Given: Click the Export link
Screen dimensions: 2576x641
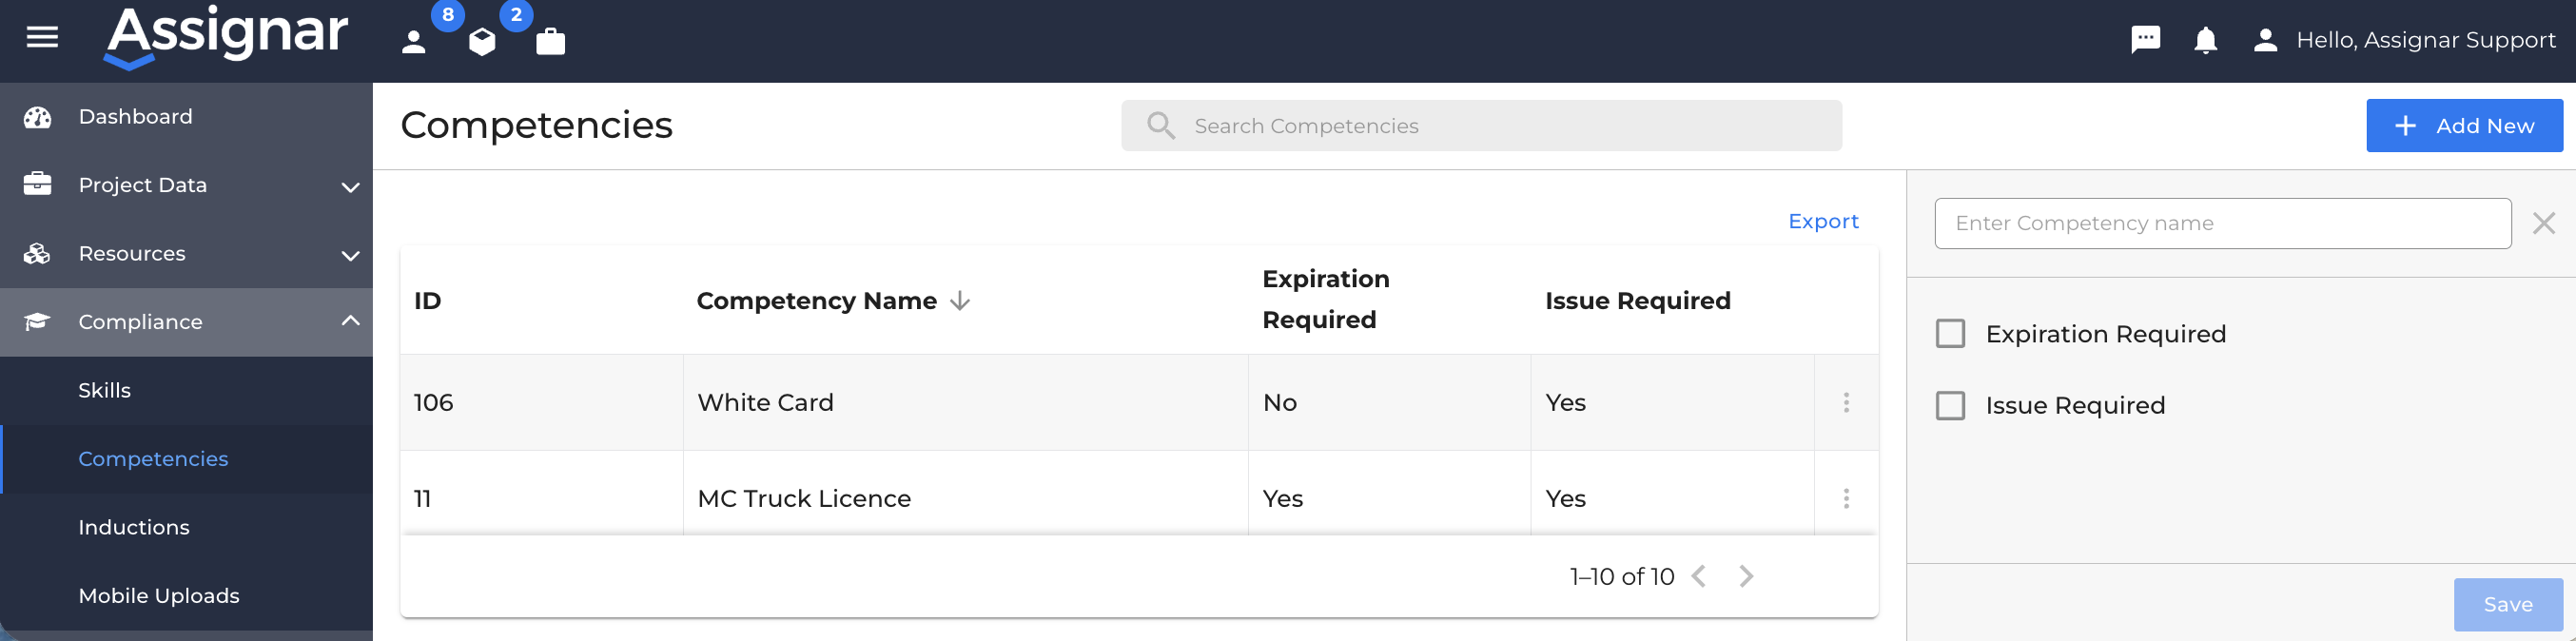Looking at the screenshot, I should click(x=1823, y=221).
